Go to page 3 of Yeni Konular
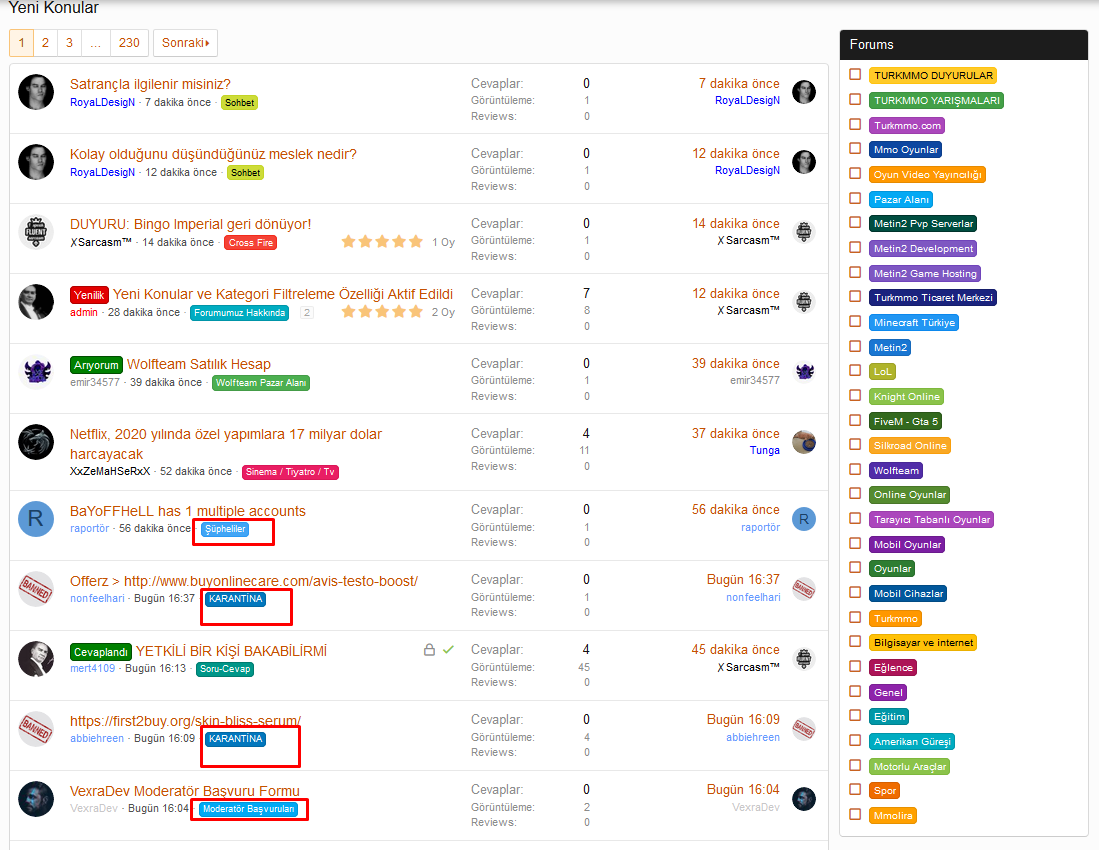1099x850 pixels. [x=69, y=43]
